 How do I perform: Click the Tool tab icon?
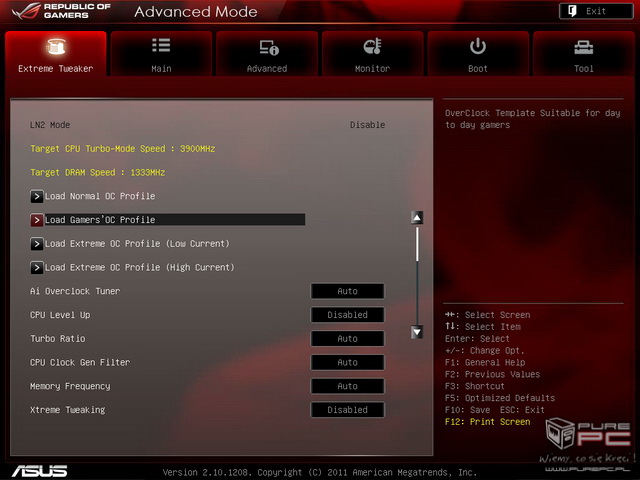(x=584, y=47)
